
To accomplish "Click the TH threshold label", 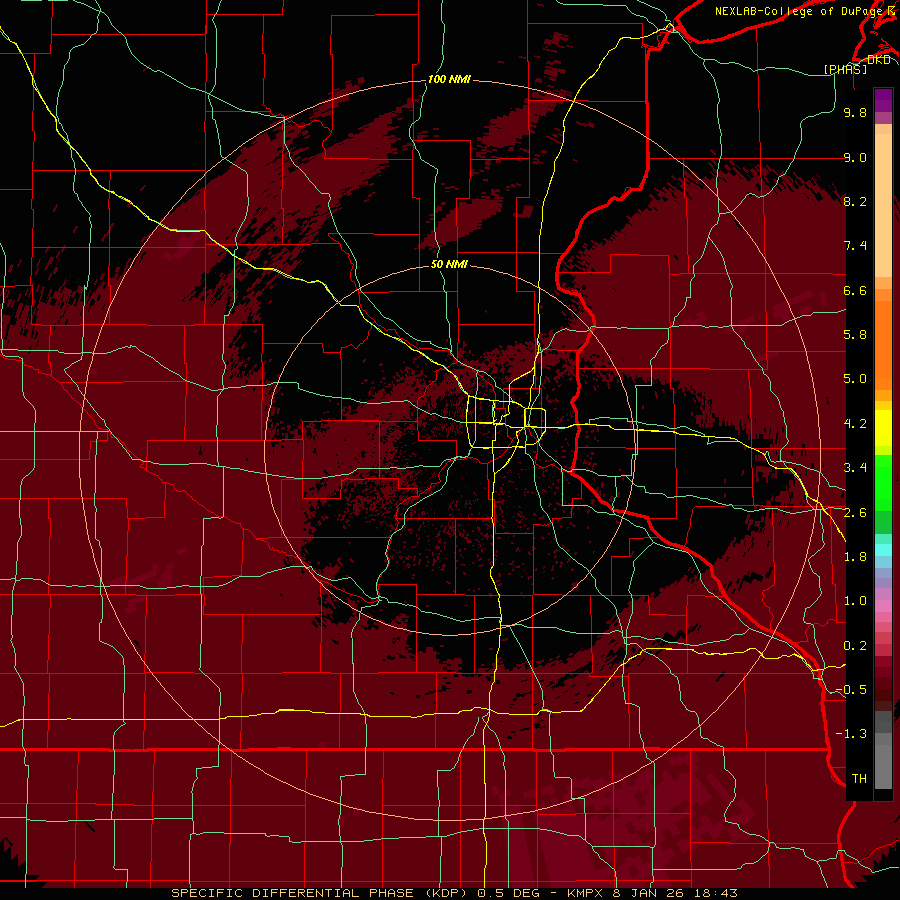I will point(859,779).
